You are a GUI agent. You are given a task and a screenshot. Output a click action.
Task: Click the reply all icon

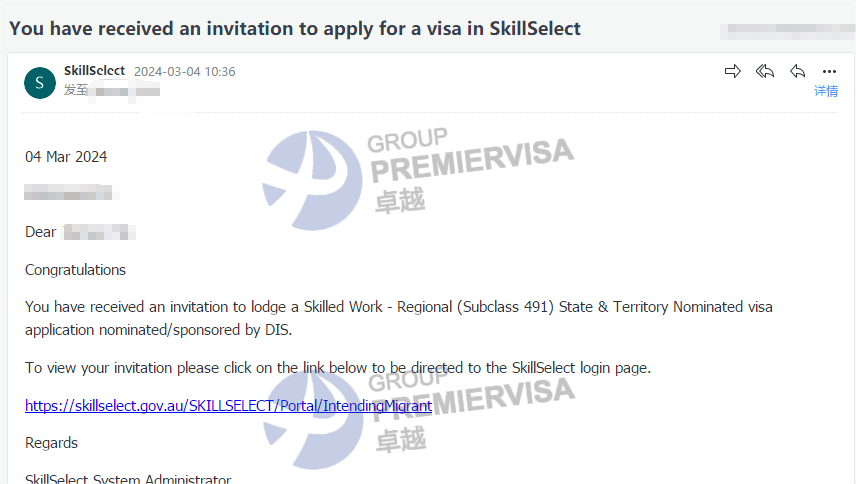[x=765, y=71]
